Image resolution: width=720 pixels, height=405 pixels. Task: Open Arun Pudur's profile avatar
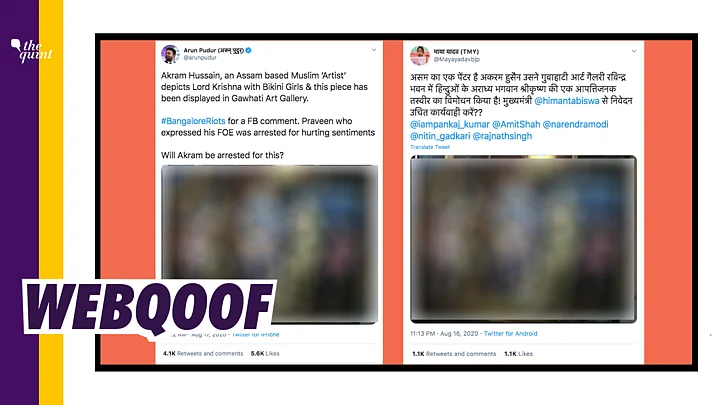click(170, 54)
